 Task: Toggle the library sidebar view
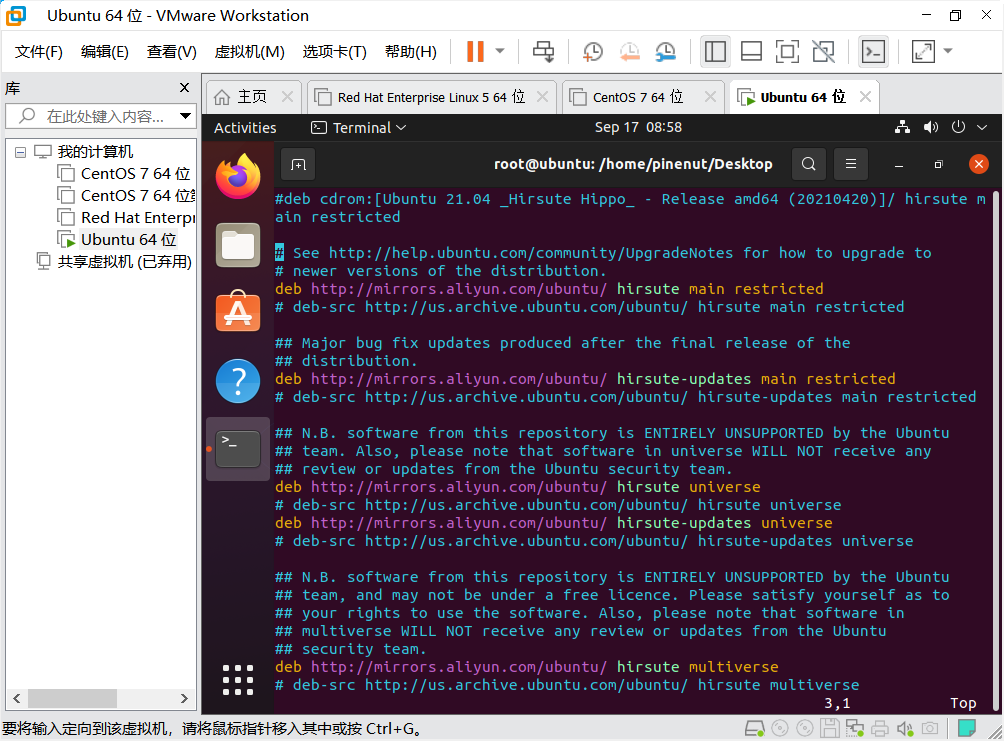point(715,51)
